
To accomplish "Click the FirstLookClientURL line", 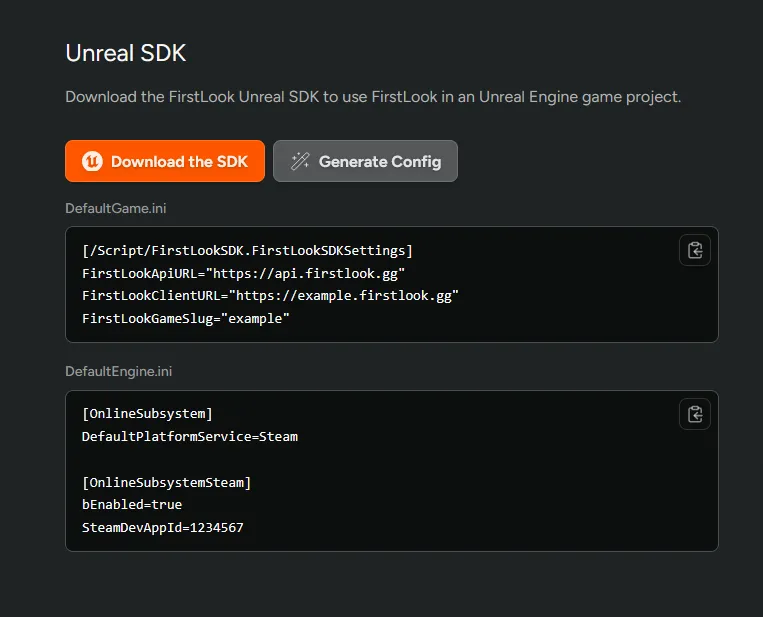I will pos(270,296).
